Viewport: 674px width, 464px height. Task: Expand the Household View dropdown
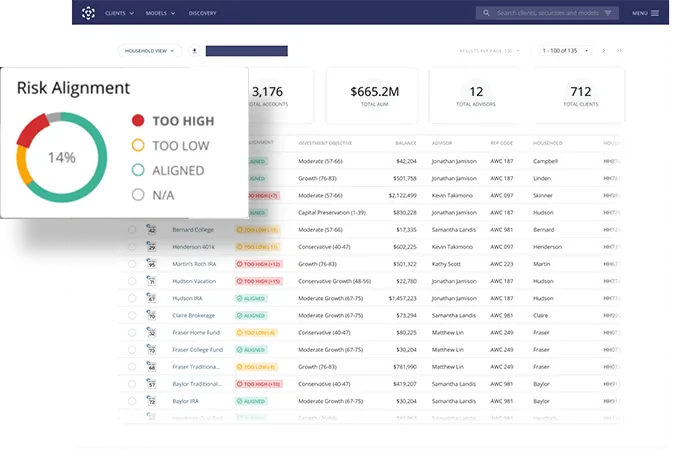click(149, 50)
